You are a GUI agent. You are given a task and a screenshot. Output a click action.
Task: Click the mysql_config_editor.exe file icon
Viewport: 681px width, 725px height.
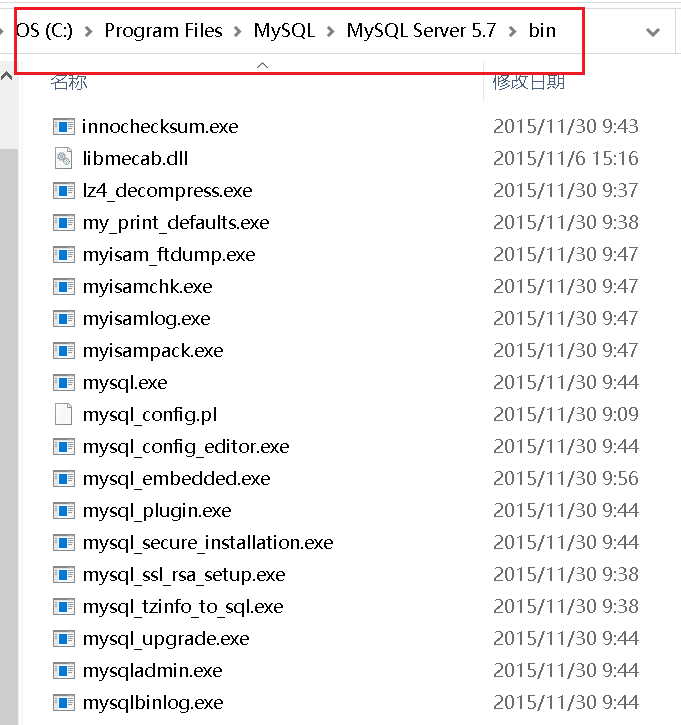coord(64,447)
